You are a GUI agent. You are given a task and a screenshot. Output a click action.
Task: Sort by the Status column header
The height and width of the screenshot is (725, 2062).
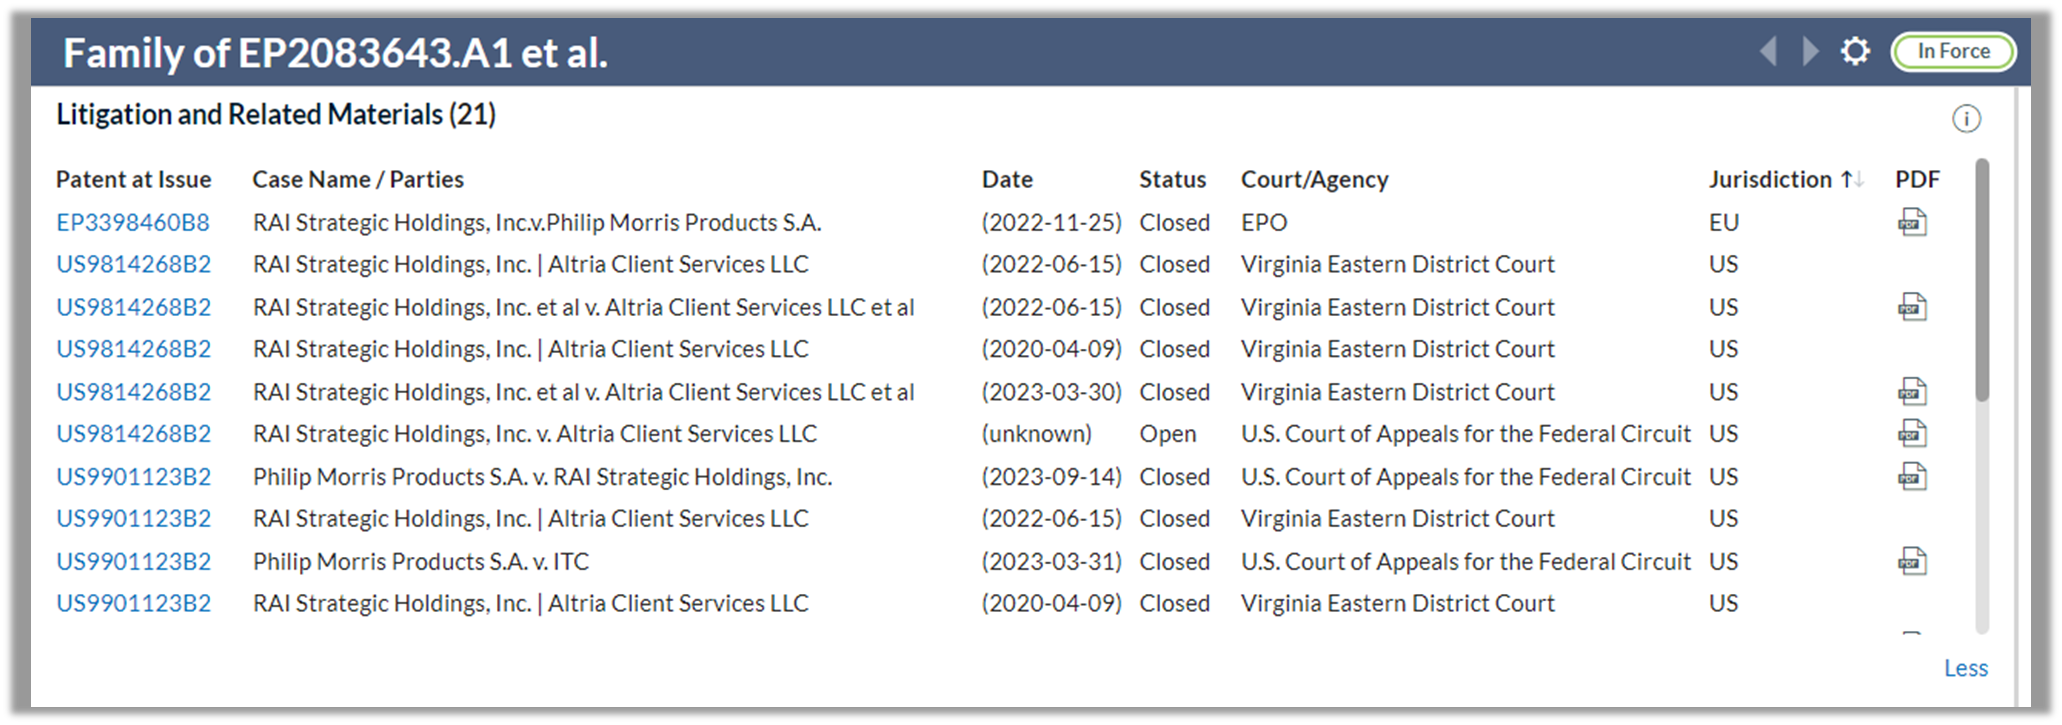[x=1172, y=180]
